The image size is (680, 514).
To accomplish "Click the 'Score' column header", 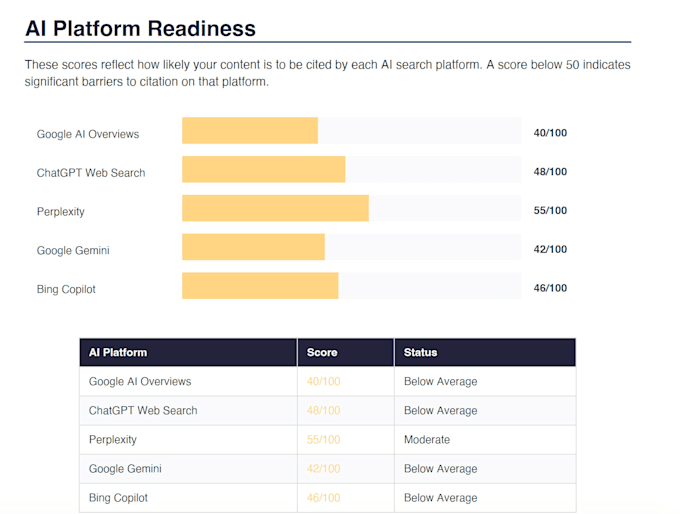I will coord(346,352).
